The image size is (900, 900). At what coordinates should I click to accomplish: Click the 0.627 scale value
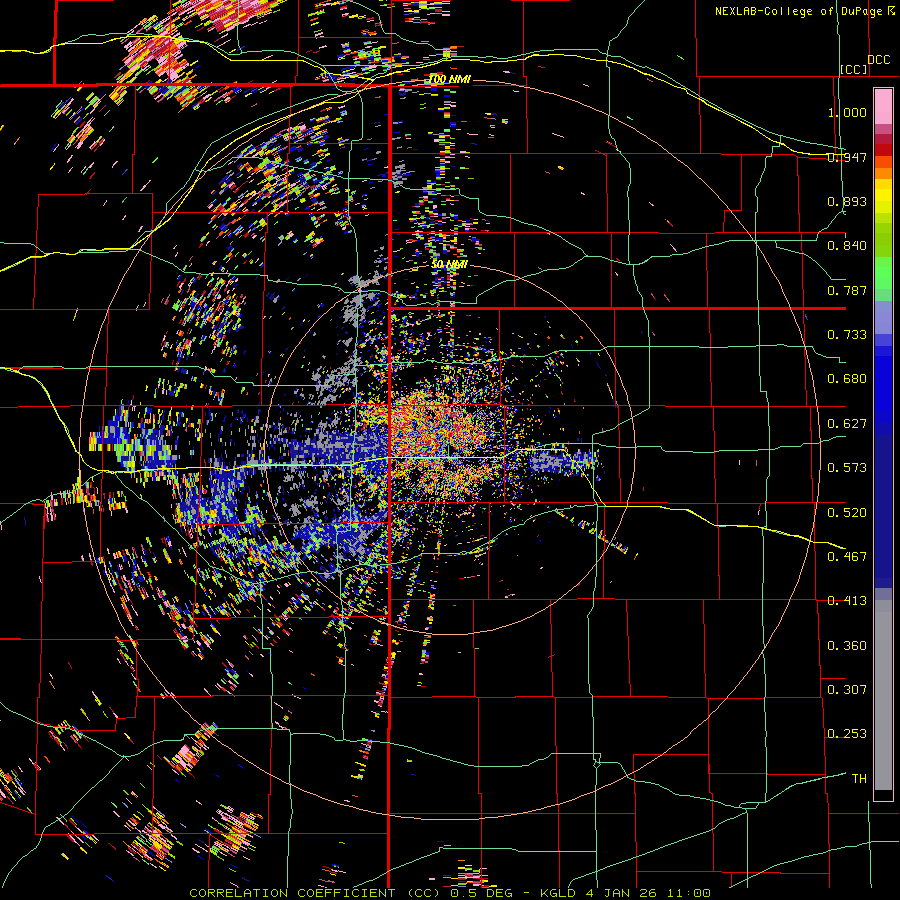click(x=847, y=424)
